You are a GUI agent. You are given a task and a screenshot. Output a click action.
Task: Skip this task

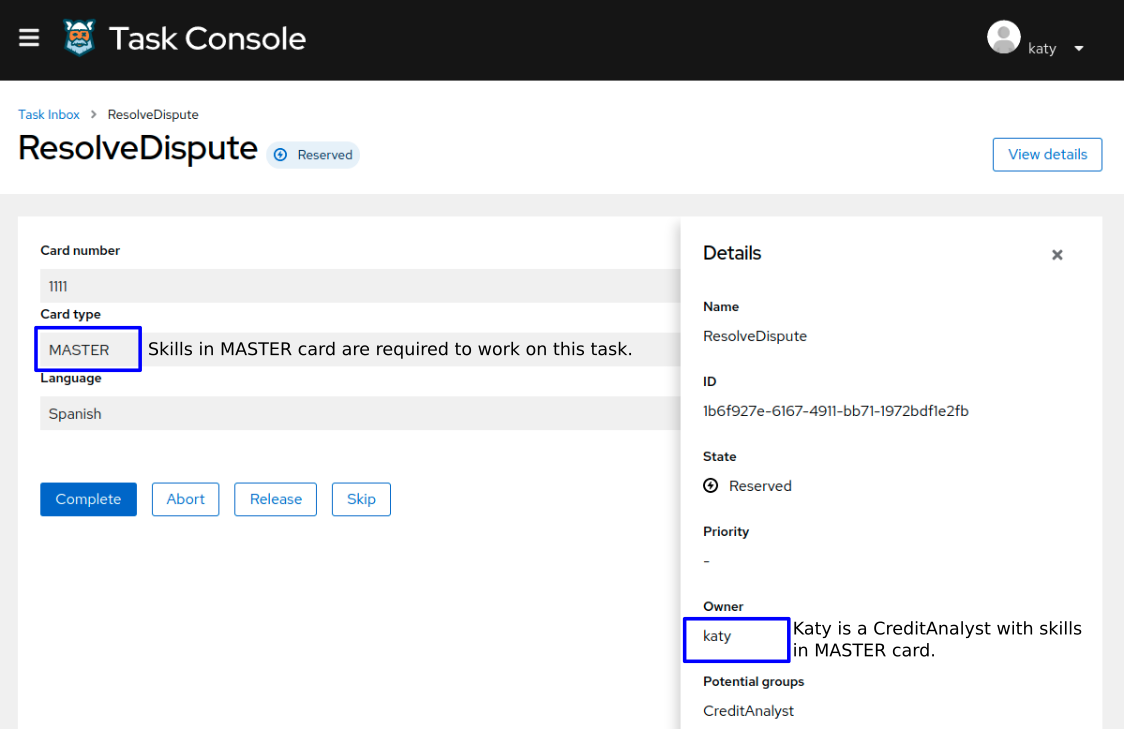pos(361,499)
